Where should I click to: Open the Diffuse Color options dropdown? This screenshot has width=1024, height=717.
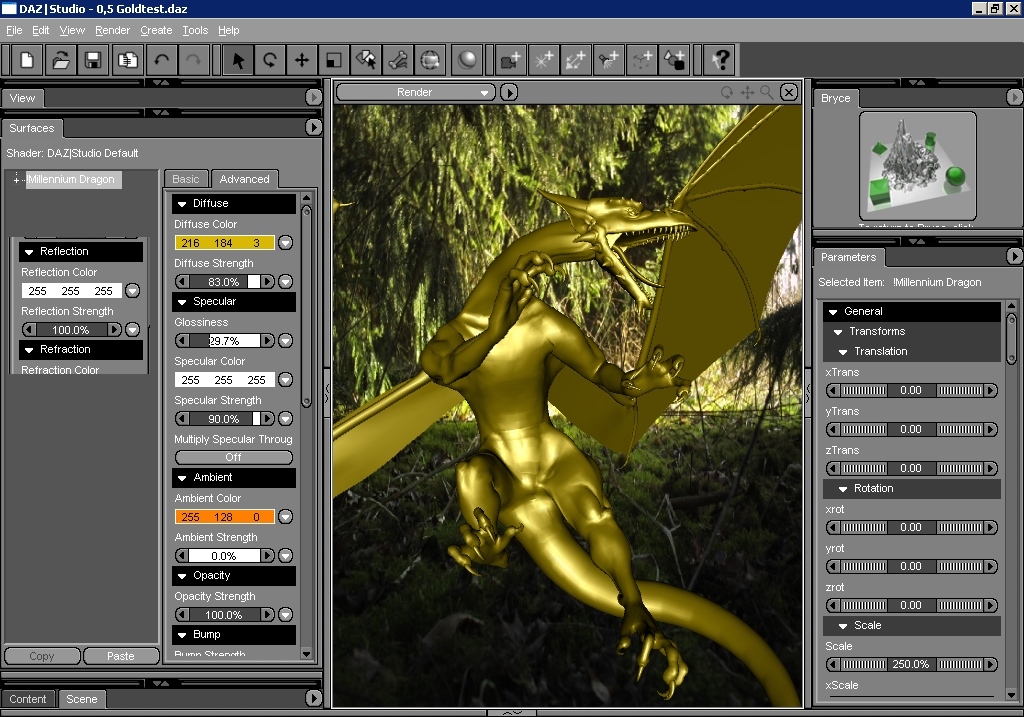[285, 243]
